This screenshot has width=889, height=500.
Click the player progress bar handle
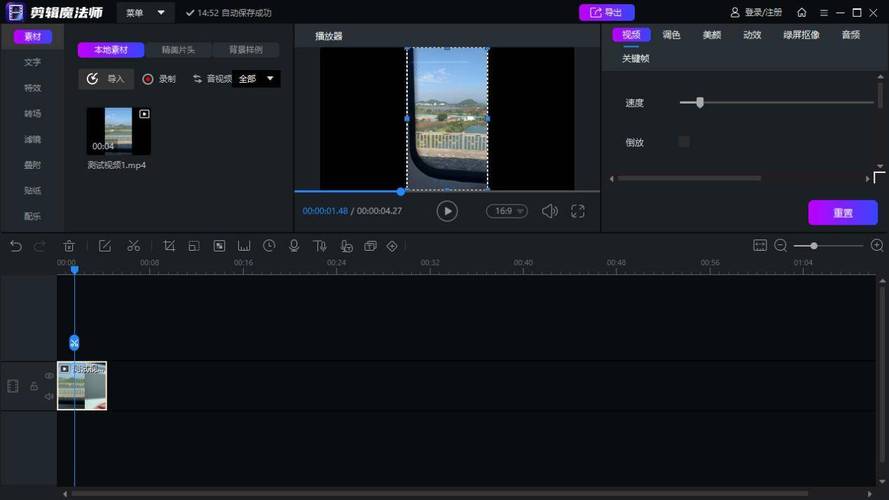(401, 192)
